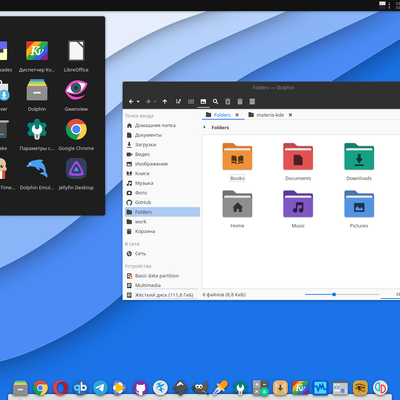Viewport: 400px width, 400px height.
Task: Open the GitHub place entry
Action: pyautogui.click(x=162, y=202)
